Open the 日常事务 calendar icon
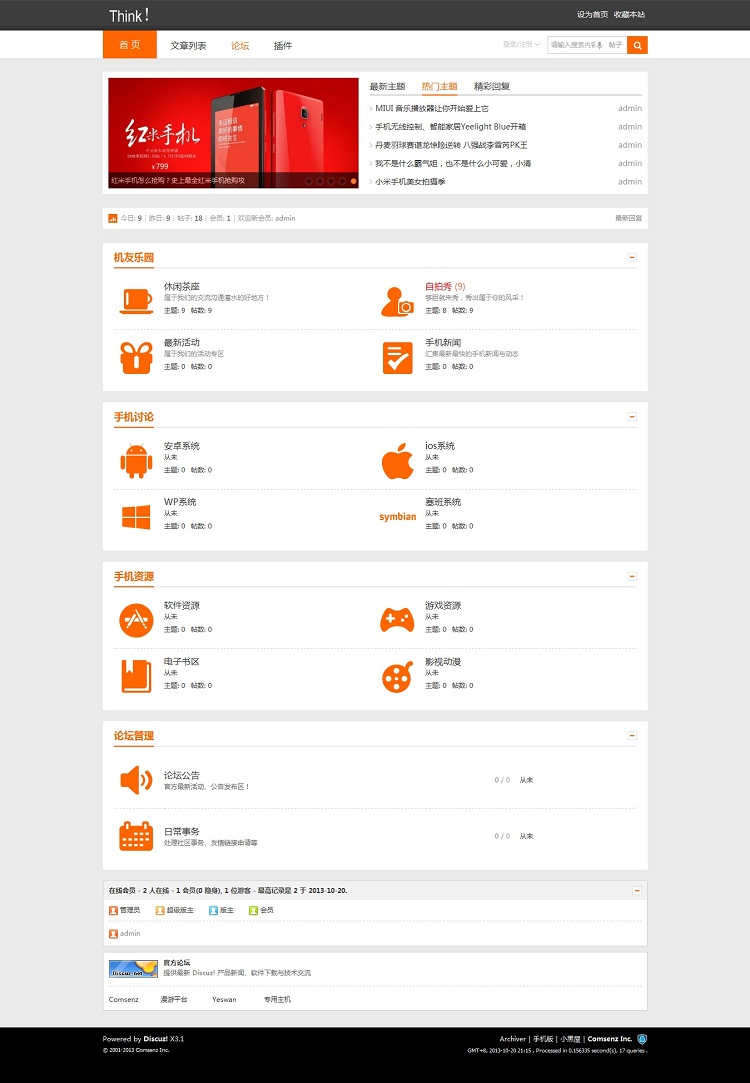This screenshot has width=750, height=1083. click(x=136, y=836)
